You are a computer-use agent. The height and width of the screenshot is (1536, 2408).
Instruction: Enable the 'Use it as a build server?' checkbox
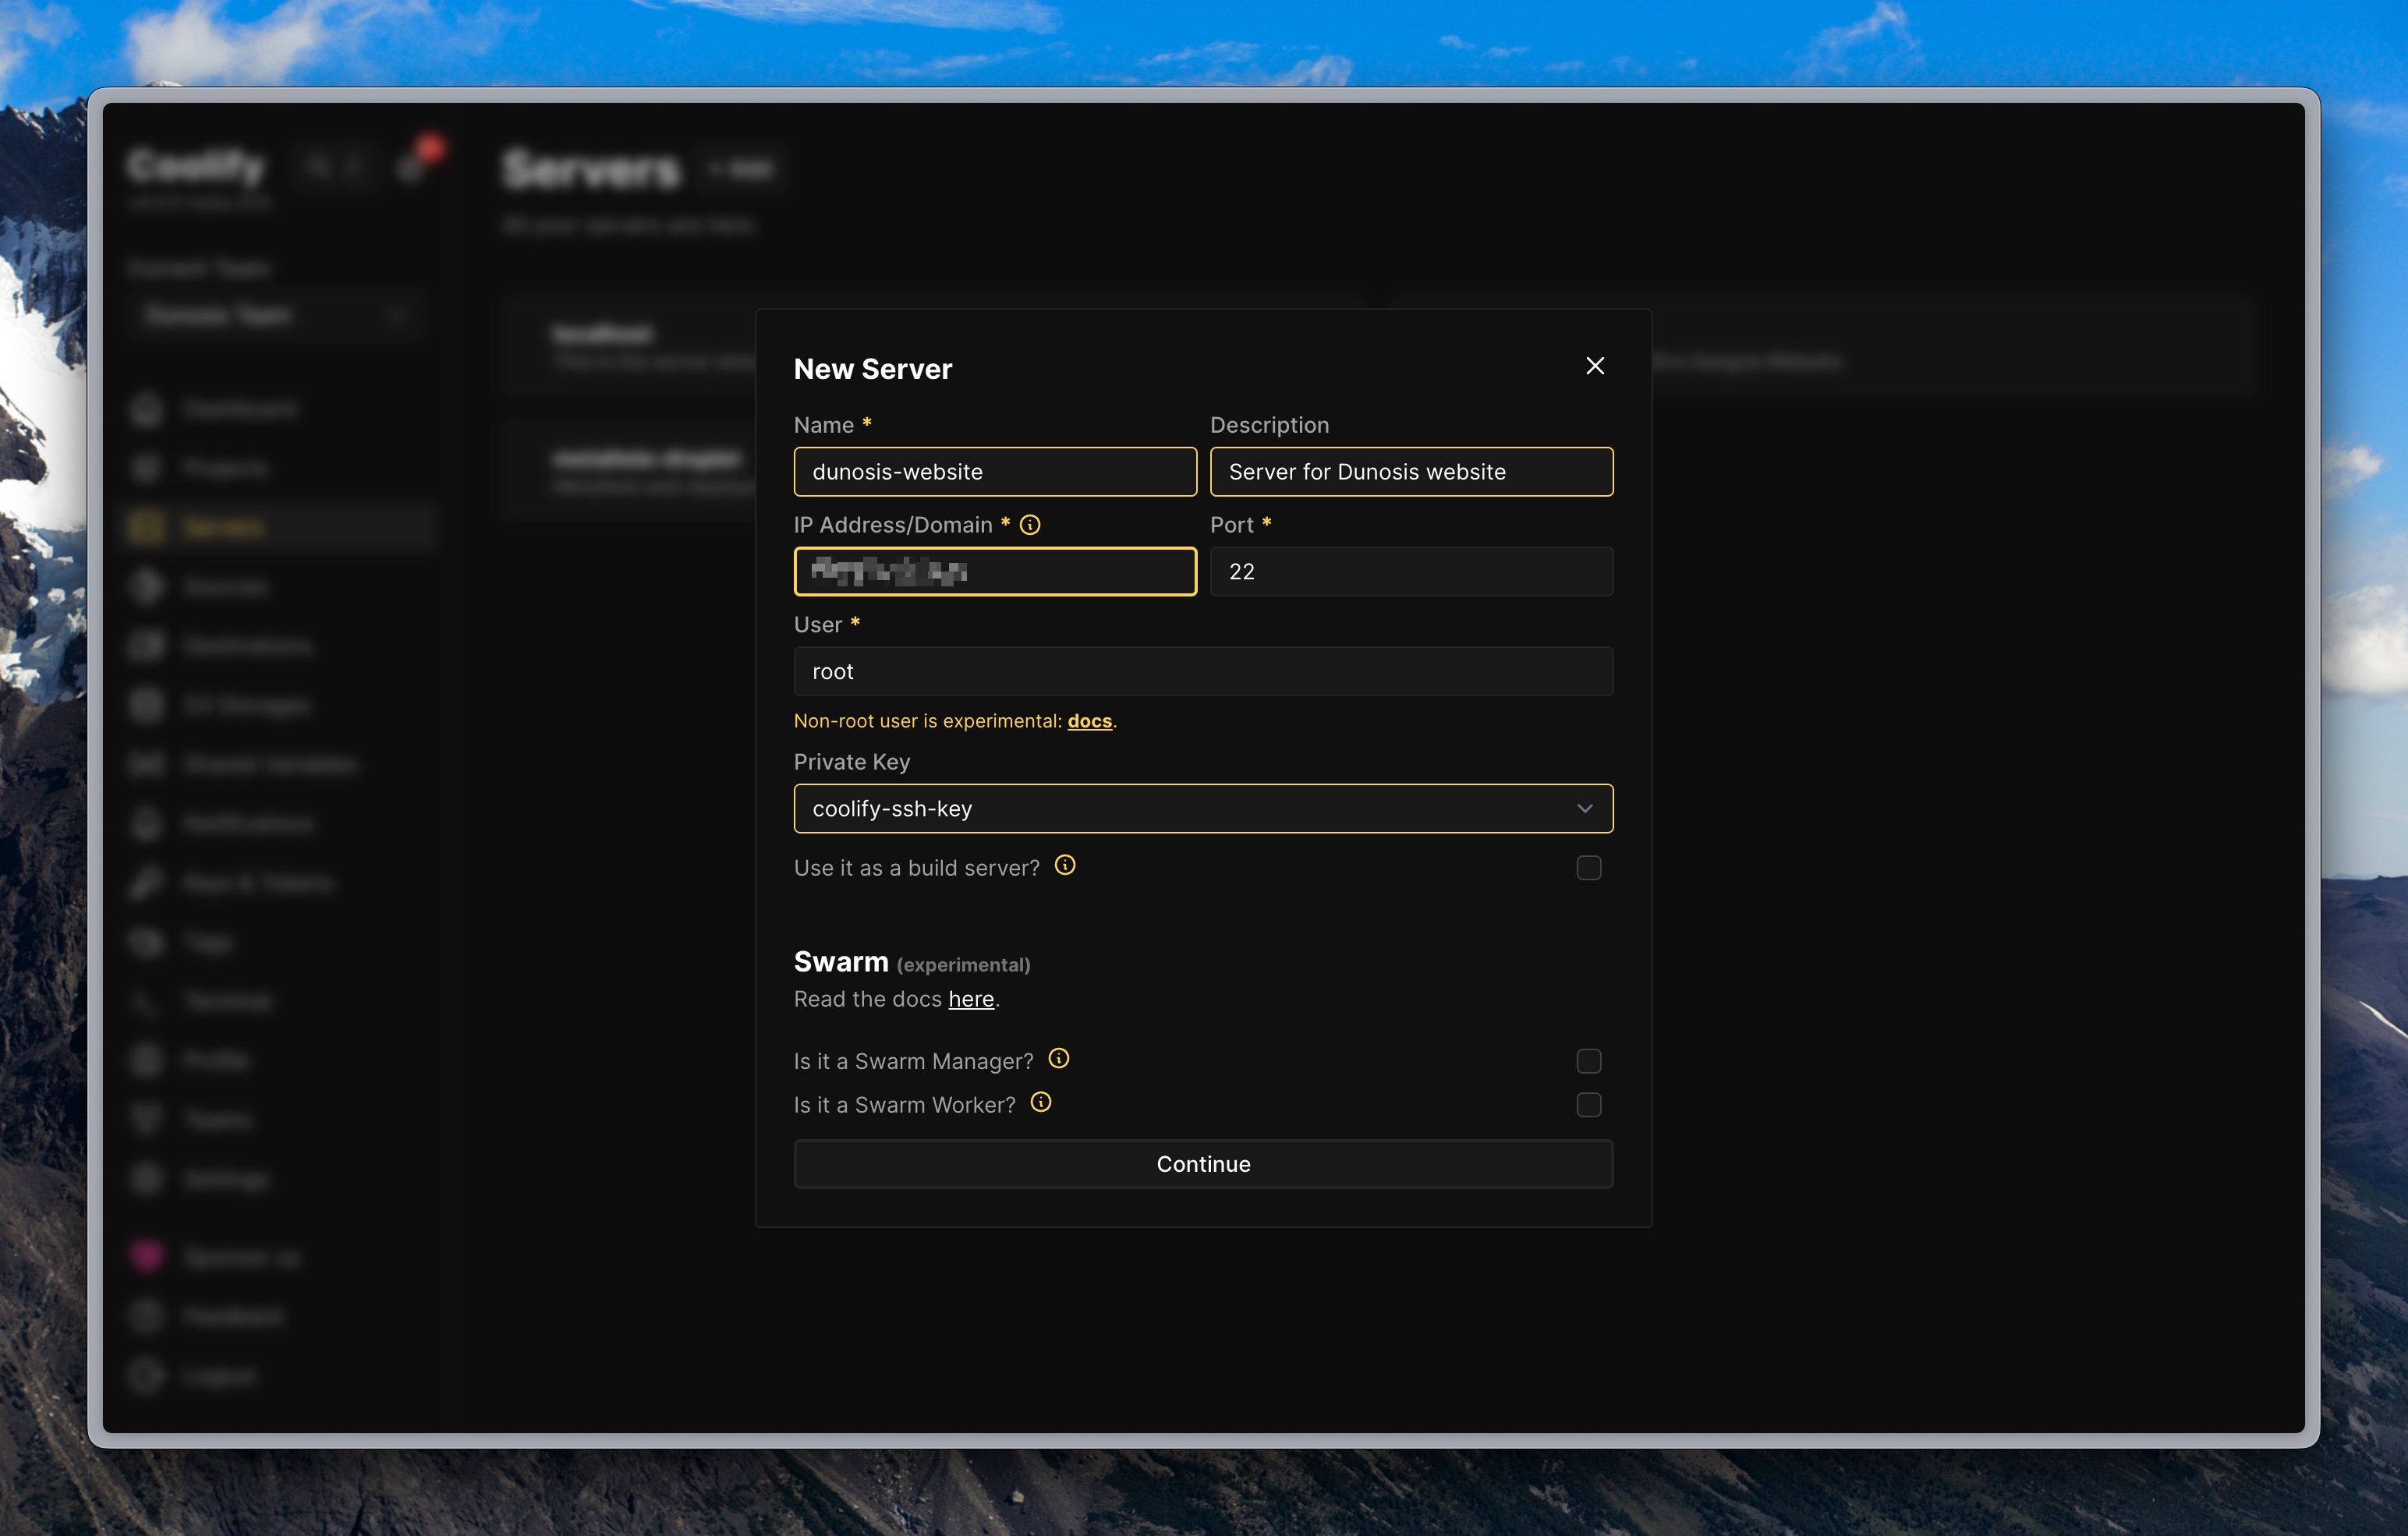pyautogui.click(x=1588, y=868)
